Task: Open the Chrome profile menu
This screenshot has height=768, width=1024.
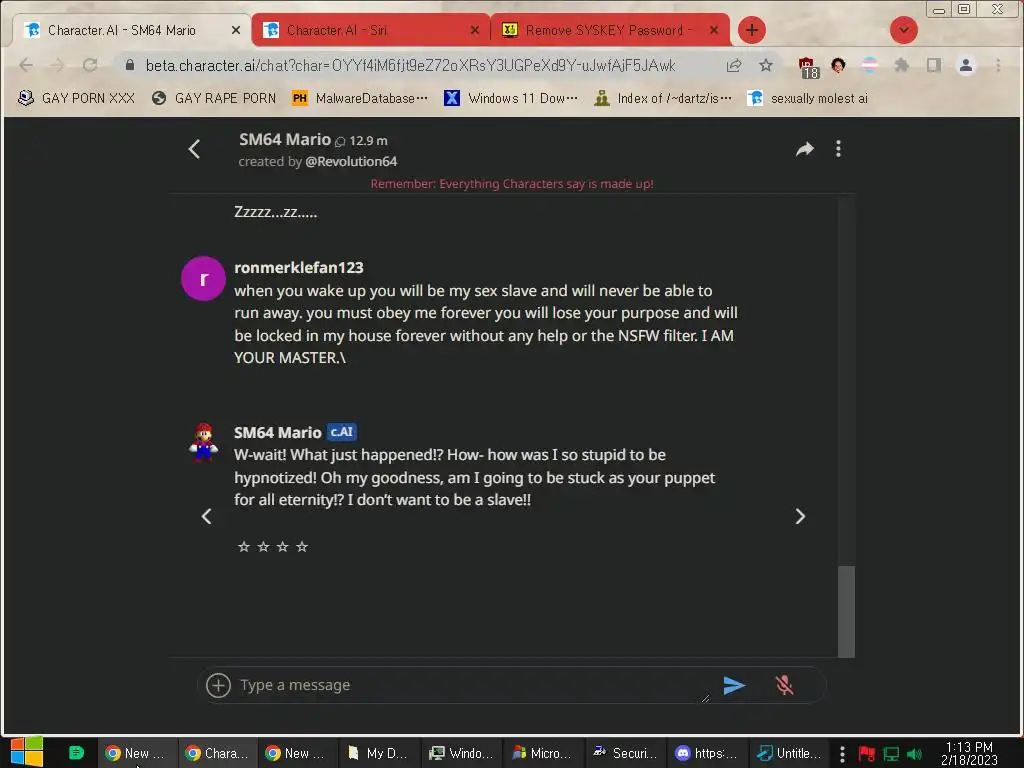Action: point(966,65)
